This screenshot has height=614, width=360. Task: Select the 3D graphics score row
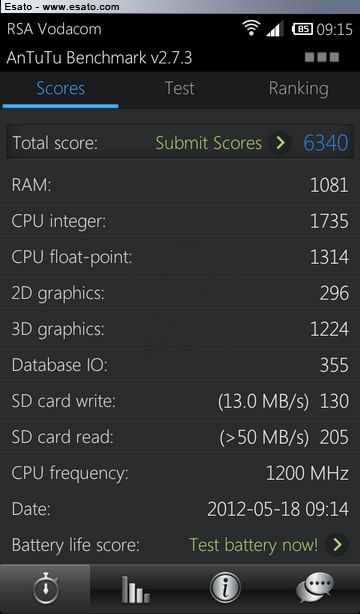coord(180,329)
